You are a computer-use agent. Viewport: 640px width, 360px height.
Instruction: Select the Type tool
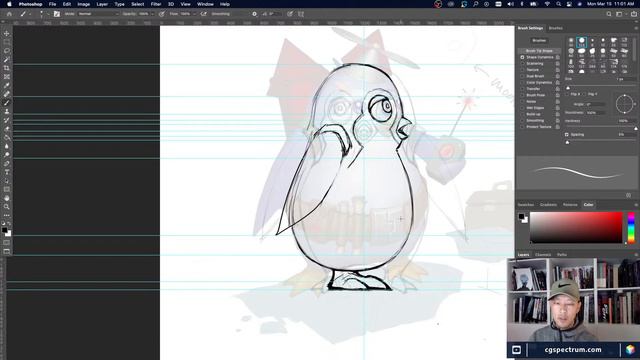[x=7, y=172]
